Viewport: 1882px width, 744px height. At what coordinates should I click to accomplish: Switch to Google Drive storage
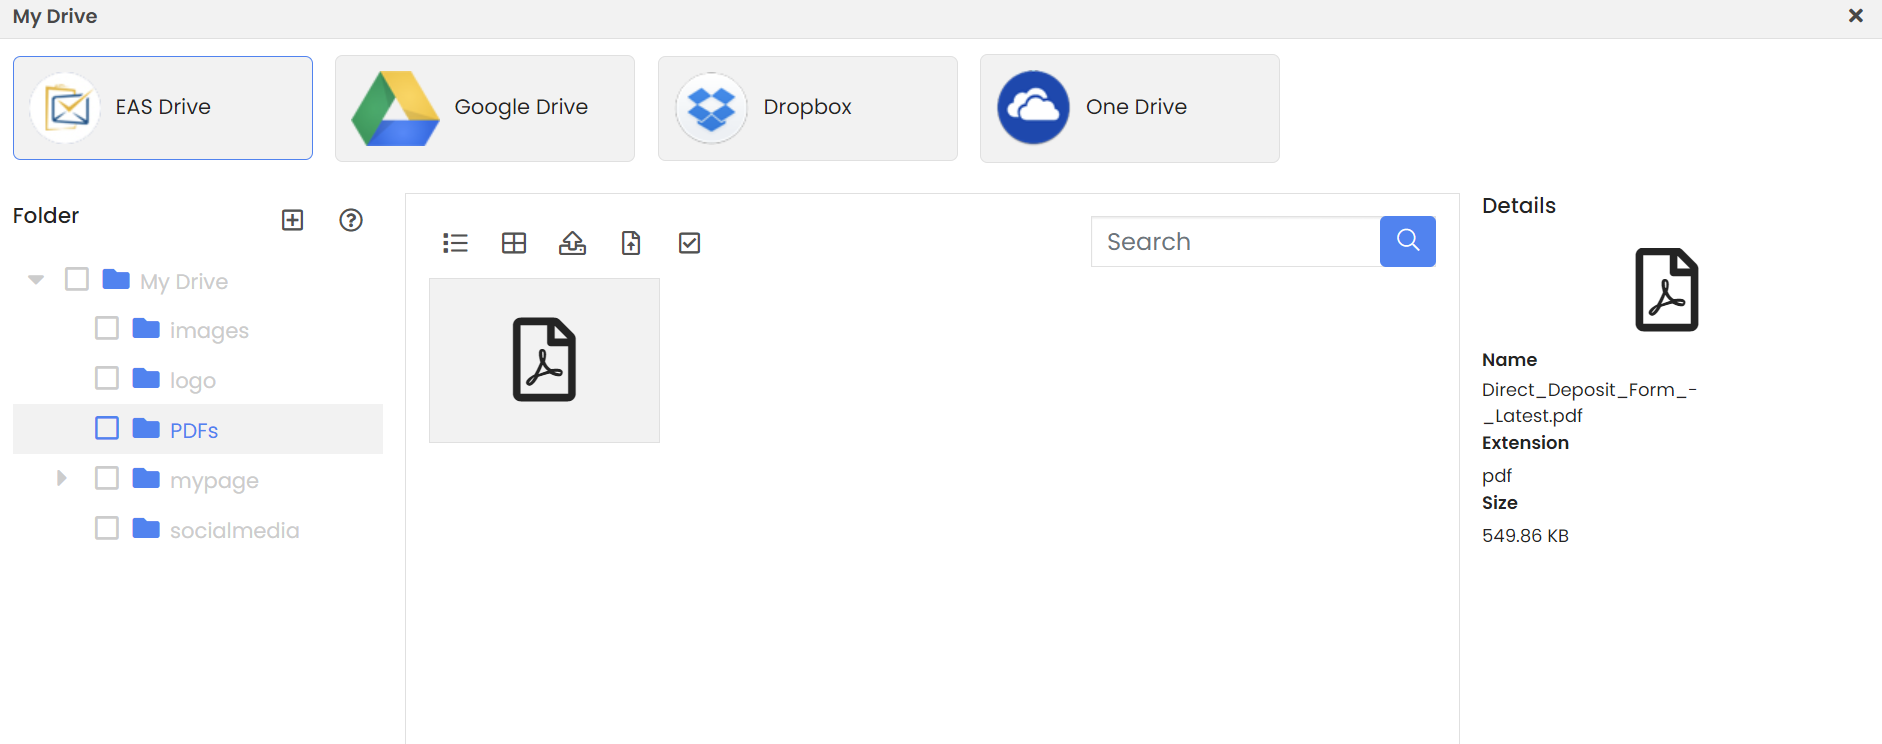pyautogui.click(x=485, y=108)
